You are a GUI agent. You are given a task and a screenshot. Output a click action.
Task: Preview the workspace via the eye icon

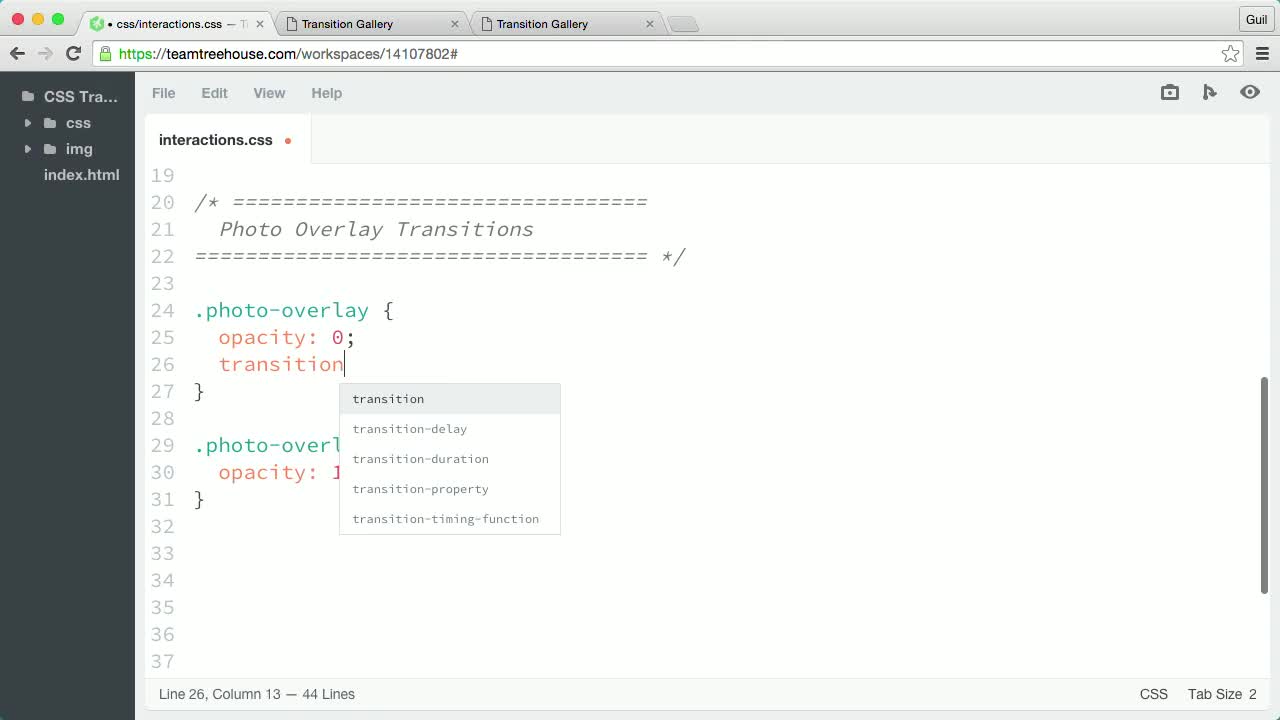pos(1250,92)
